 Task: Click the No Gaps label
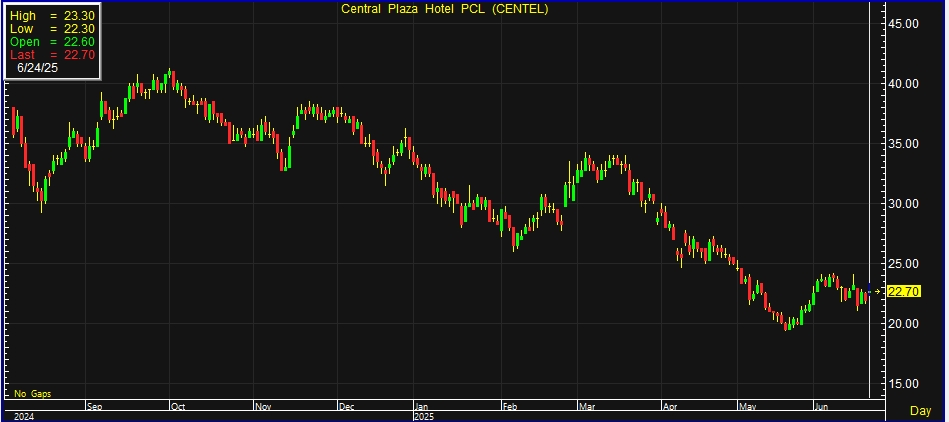[33, 394]
